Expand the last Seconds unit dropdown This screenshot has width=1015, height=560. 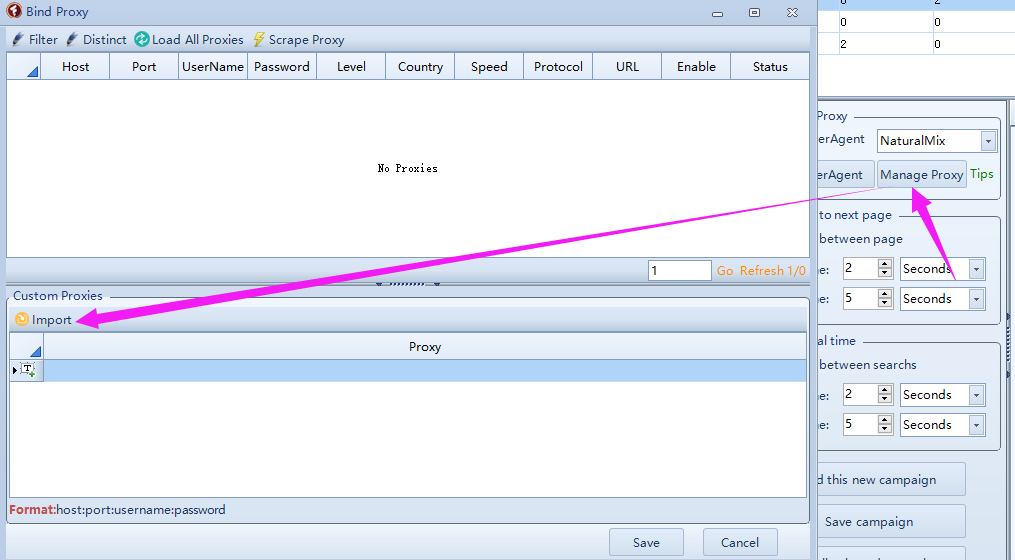point(976,425)
